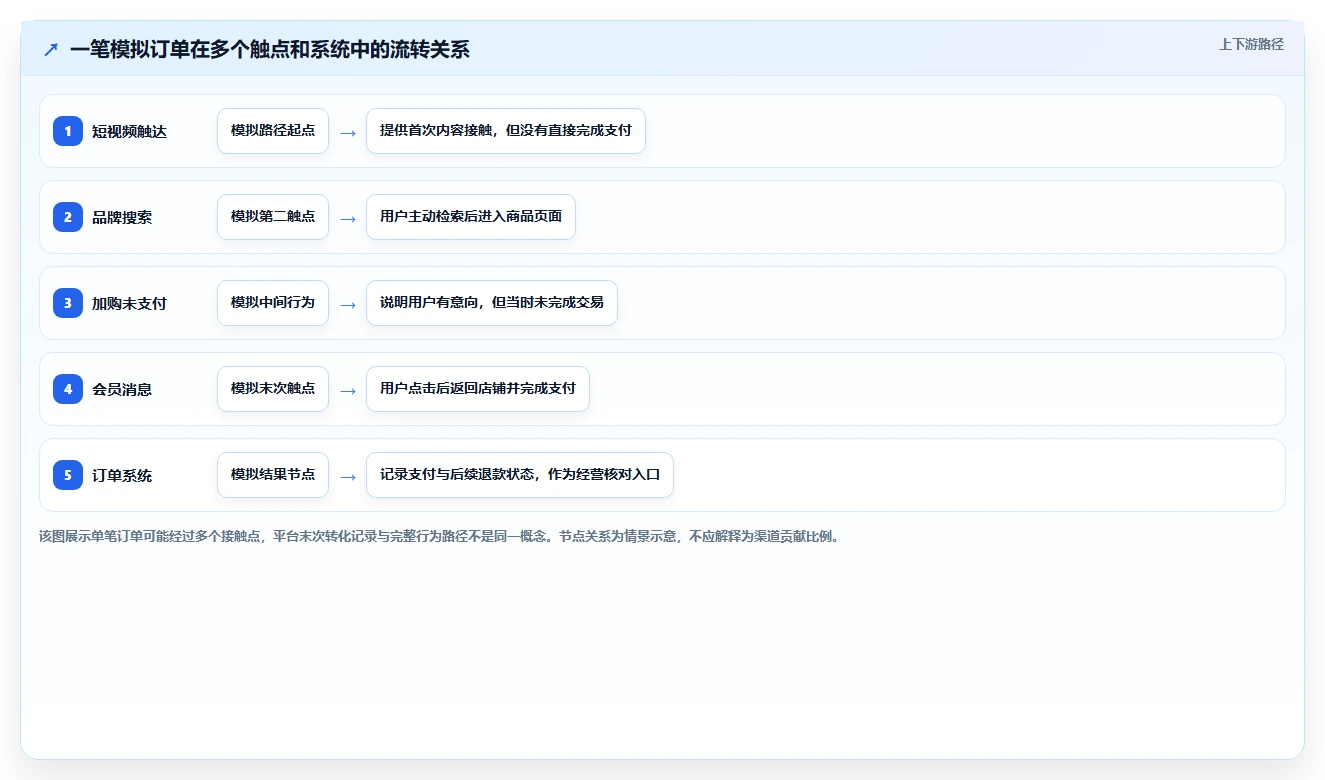Viewport: 1325px width, 780px height.
Task: Select step badge number 1
Action: point(68,130)
